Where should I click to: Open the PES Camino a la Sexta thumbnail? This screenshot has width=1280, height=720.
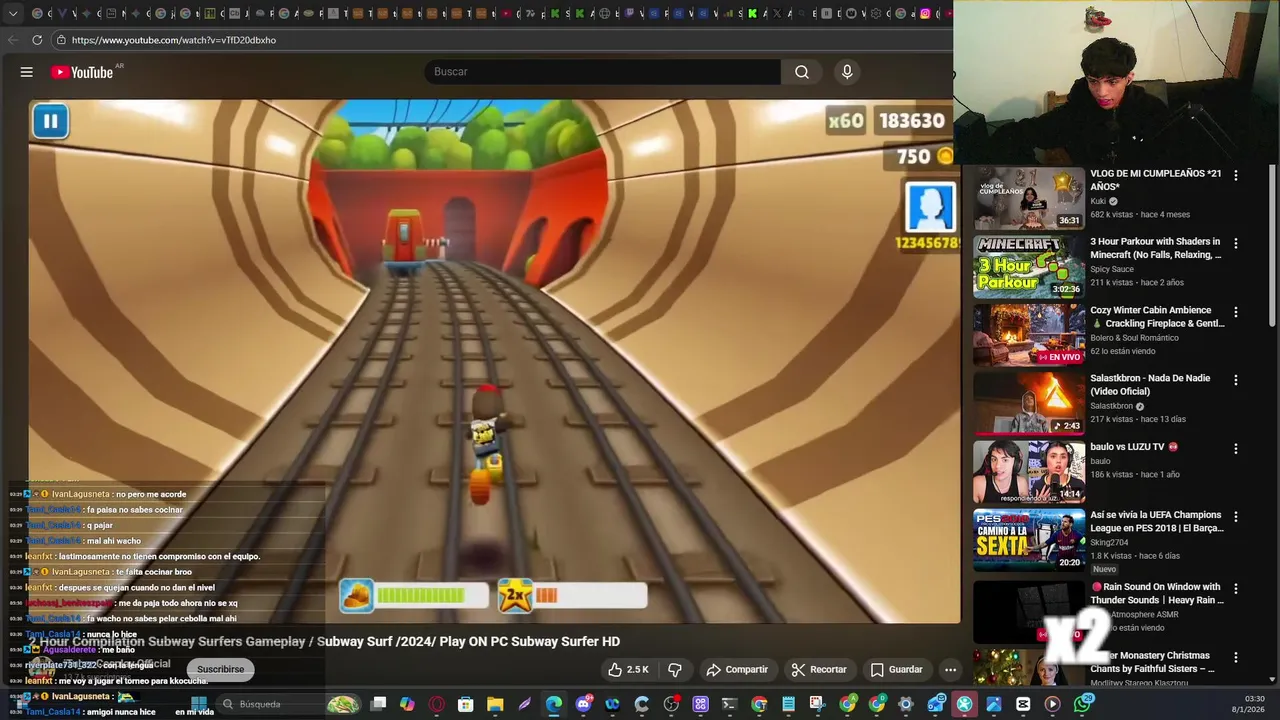(1029, 540)
